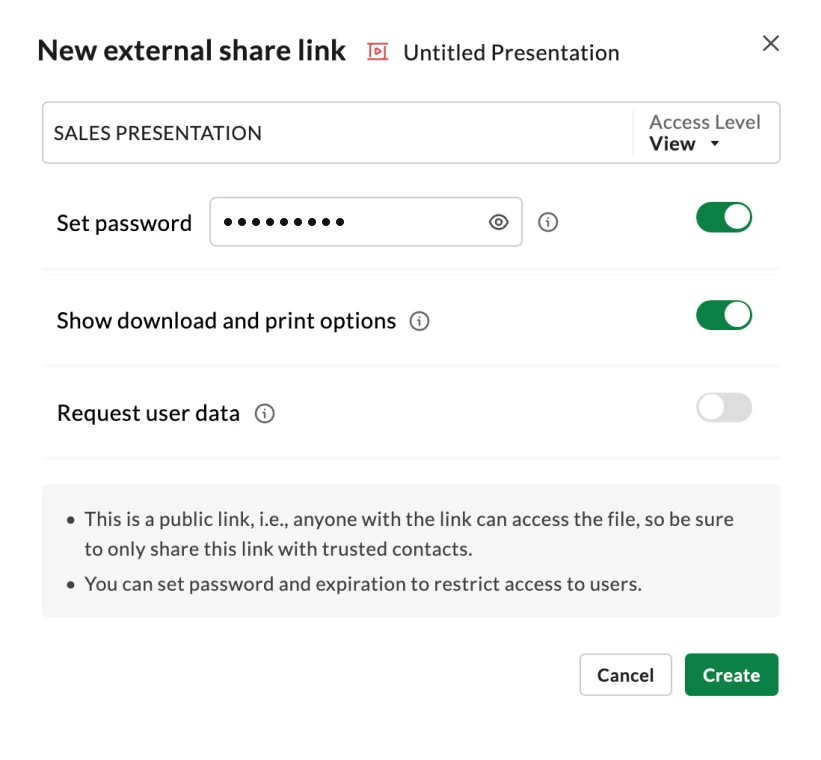The image size is (821, 760).
Task: Disable Show download and print options switch
Action: click(723, 315)
